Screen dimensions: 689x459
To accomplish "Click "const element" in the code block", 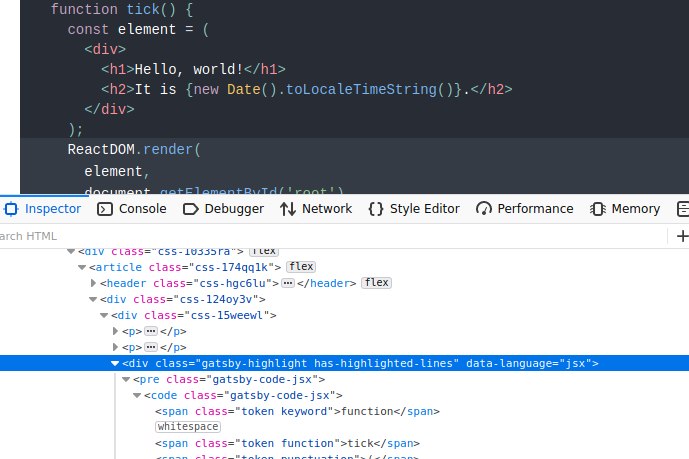I will (122, 29).
